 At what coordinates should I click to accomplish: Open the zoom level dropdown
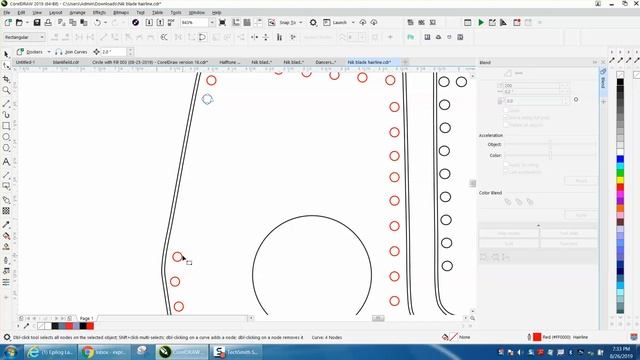click(212, 23)
